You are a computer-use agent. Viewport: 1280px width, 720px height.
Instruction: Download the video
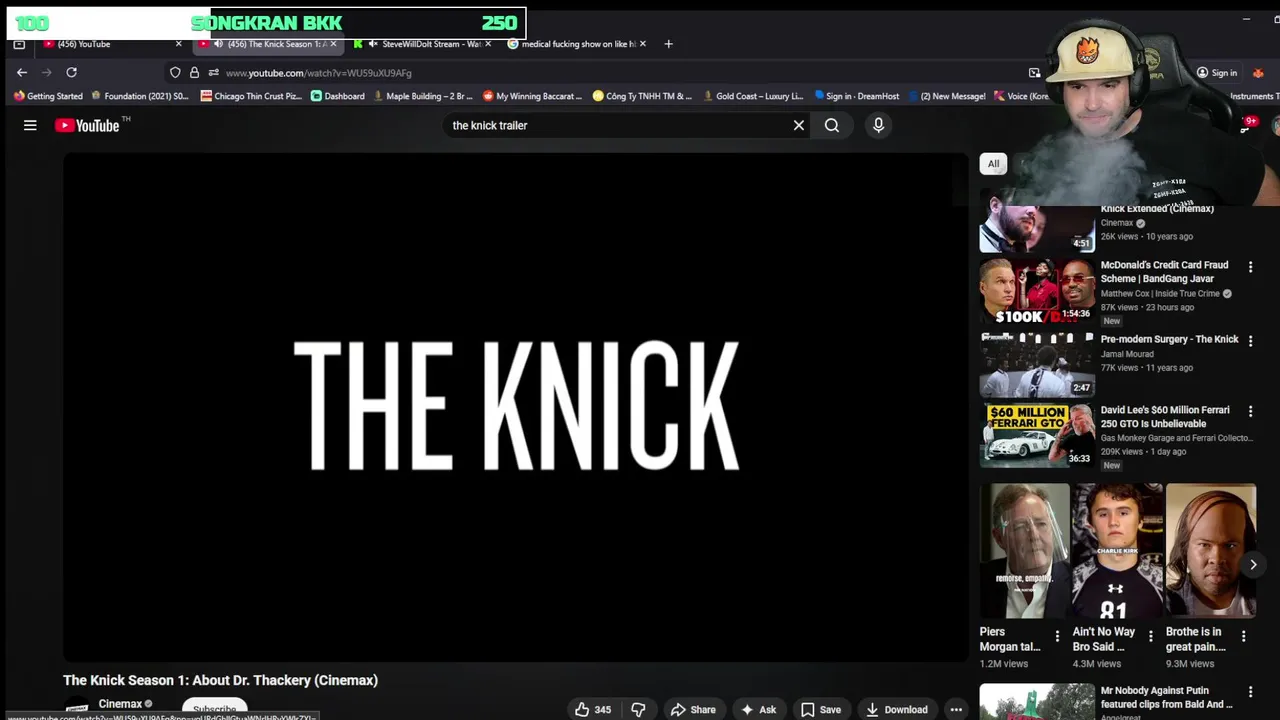point(897,709)
